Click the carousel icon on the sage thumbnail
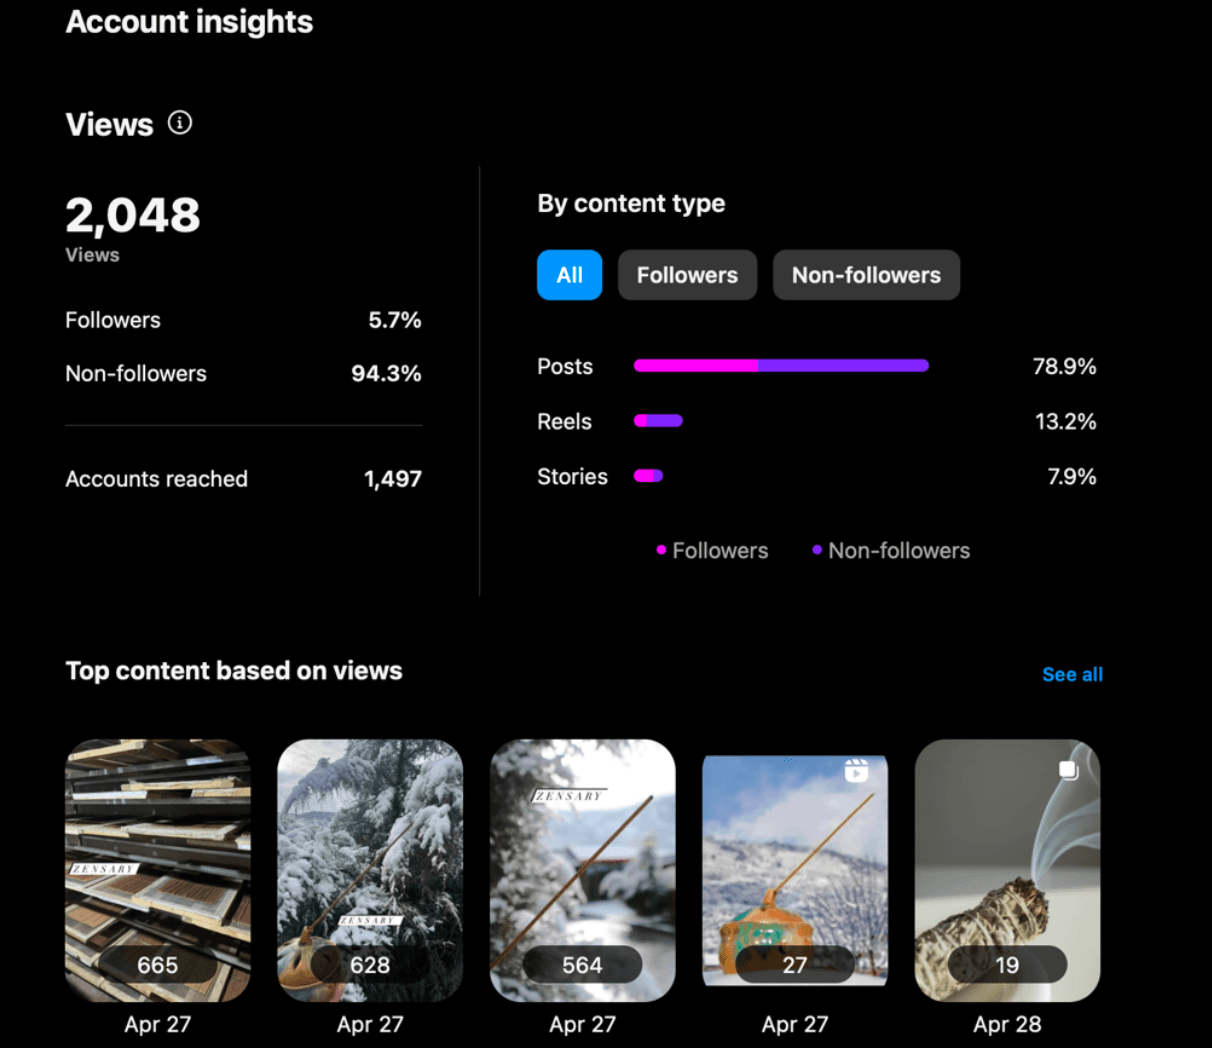The width and height of the screenshot is (1212, 1048). [1068, 770]
